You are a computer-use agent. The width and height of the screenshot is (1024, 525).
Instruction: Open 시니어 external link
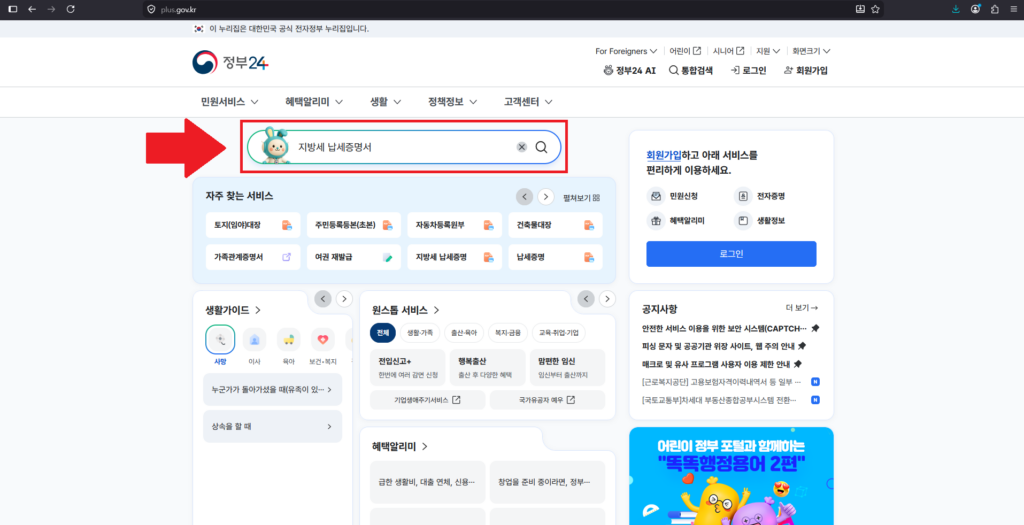728,51
